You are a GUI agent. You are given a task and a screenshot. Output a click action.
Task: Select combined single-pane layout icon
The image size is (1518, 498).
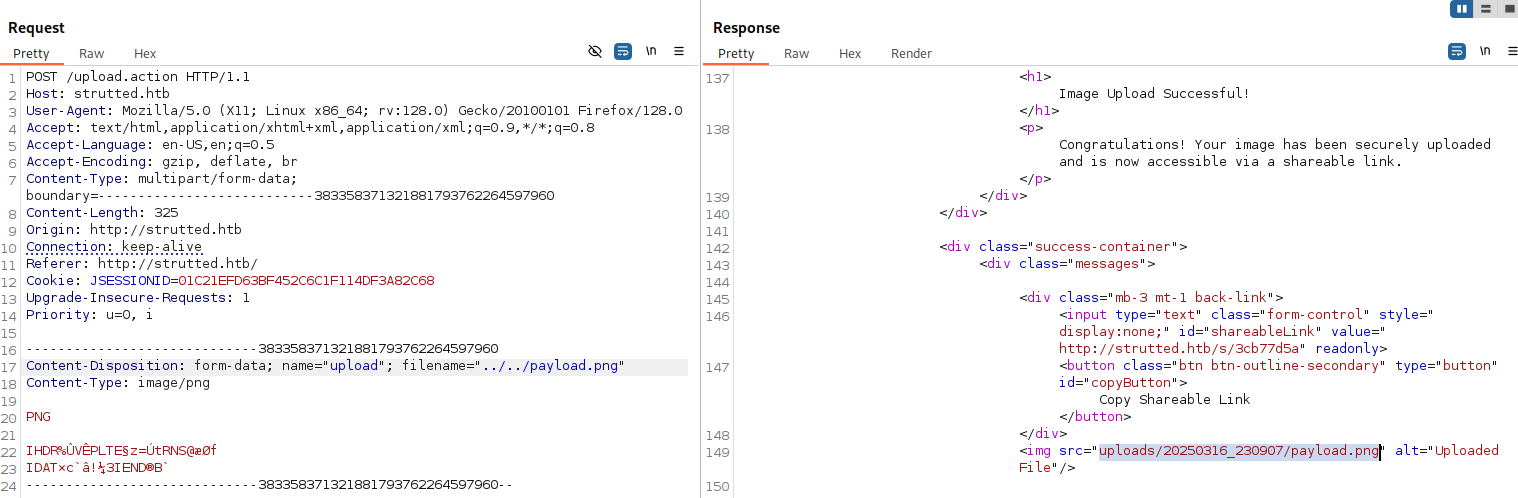click(1509, 9)
